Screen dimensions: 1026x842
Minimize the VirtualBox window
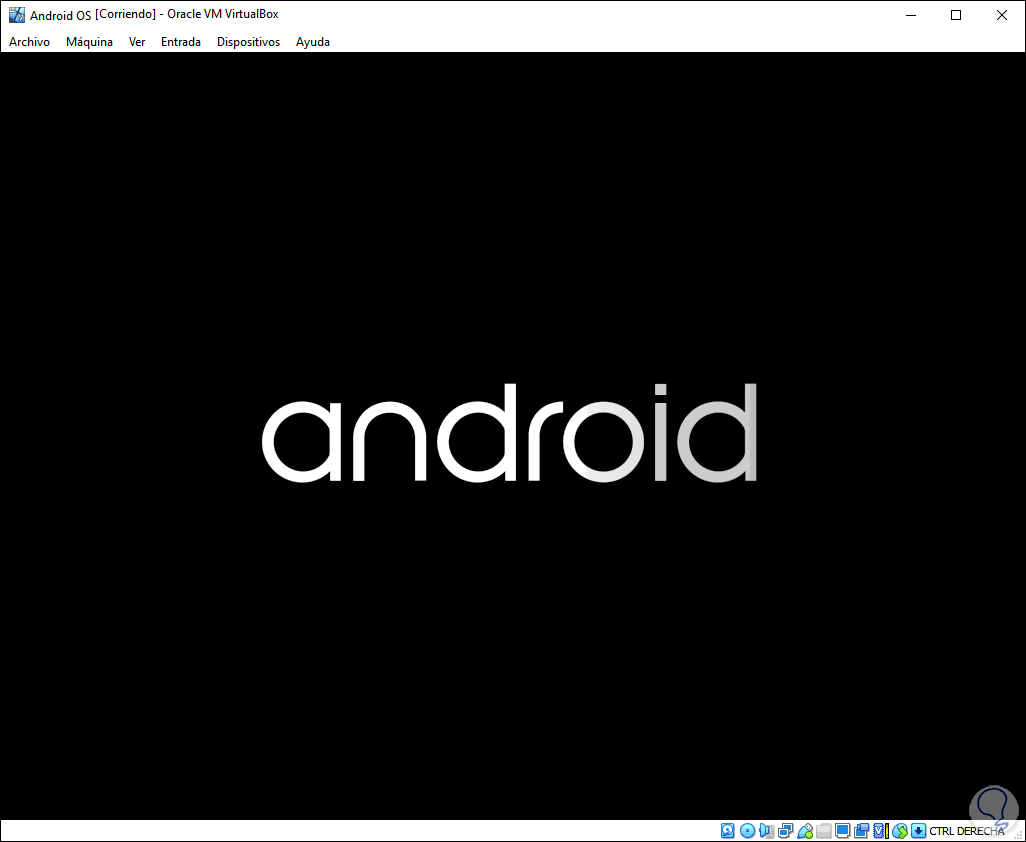(x=910, y=15)
